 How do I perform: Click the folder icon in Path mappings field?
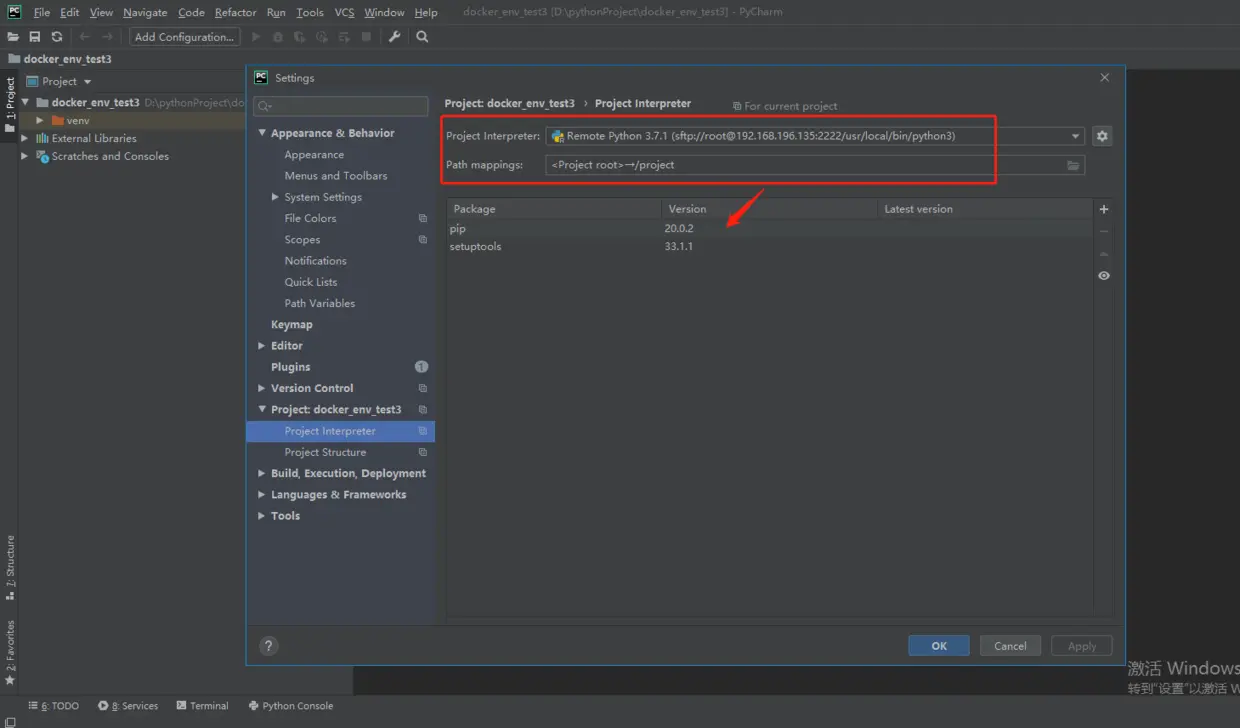1073,165
